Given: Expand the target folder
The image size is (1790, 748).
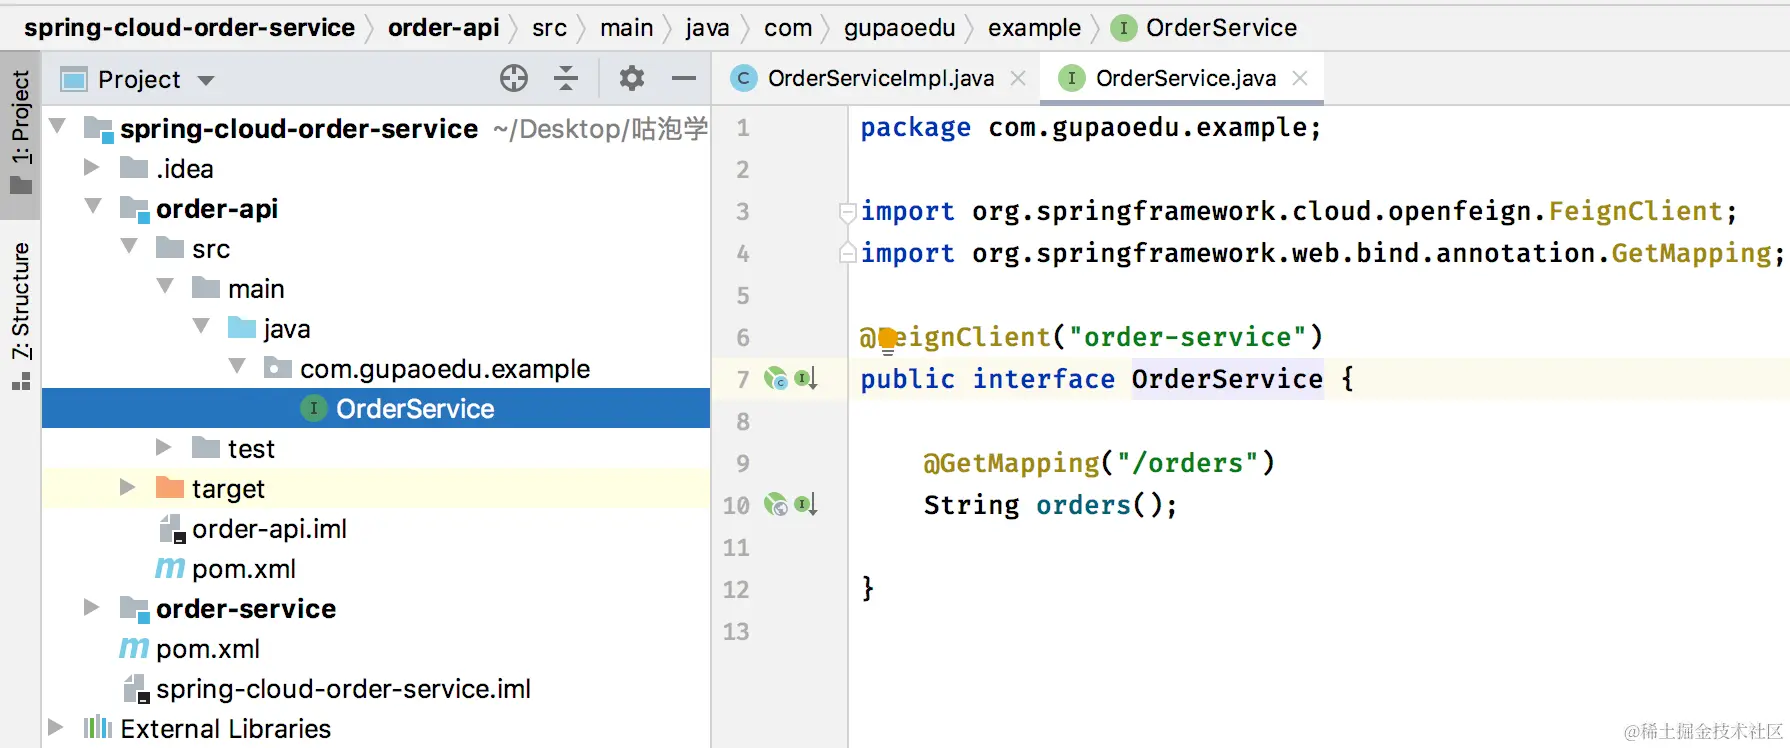Looking at the screenshot, I should tap(128, 488).
